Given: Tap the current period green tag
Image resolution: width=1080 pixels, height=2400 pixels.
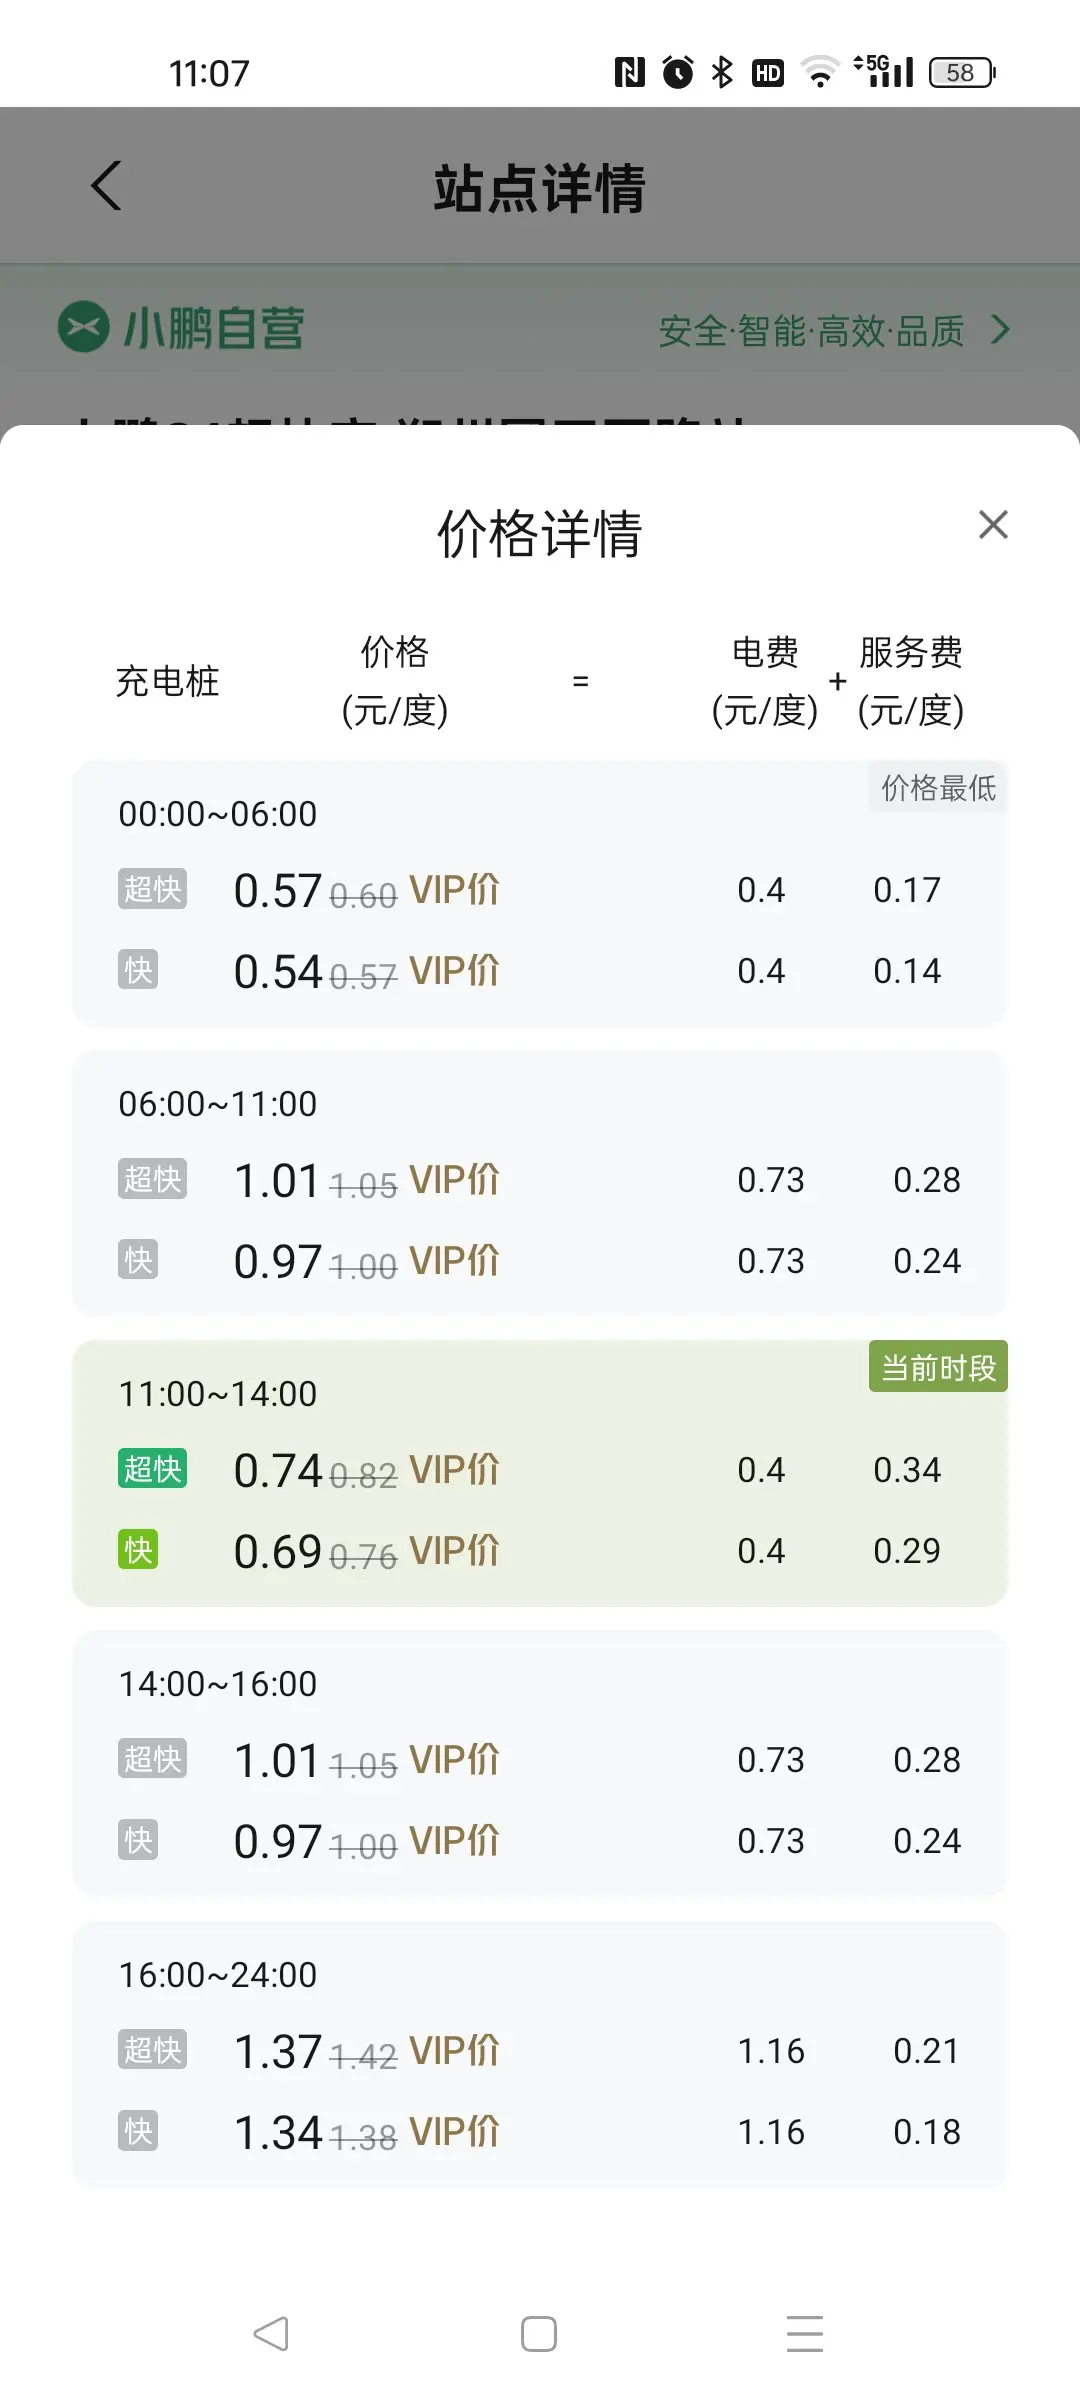Looking at the screenshot, I should pyautogui.click(x=938, y=1367).
